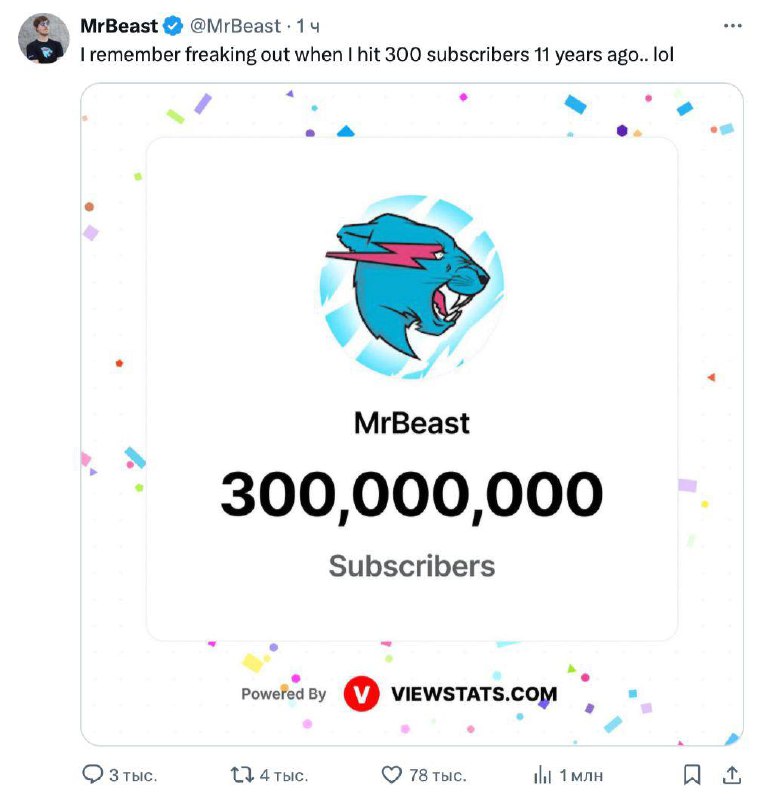Click the 4 тыс. retweet count
The image size is (764, 800).
(x=283, y=775)
